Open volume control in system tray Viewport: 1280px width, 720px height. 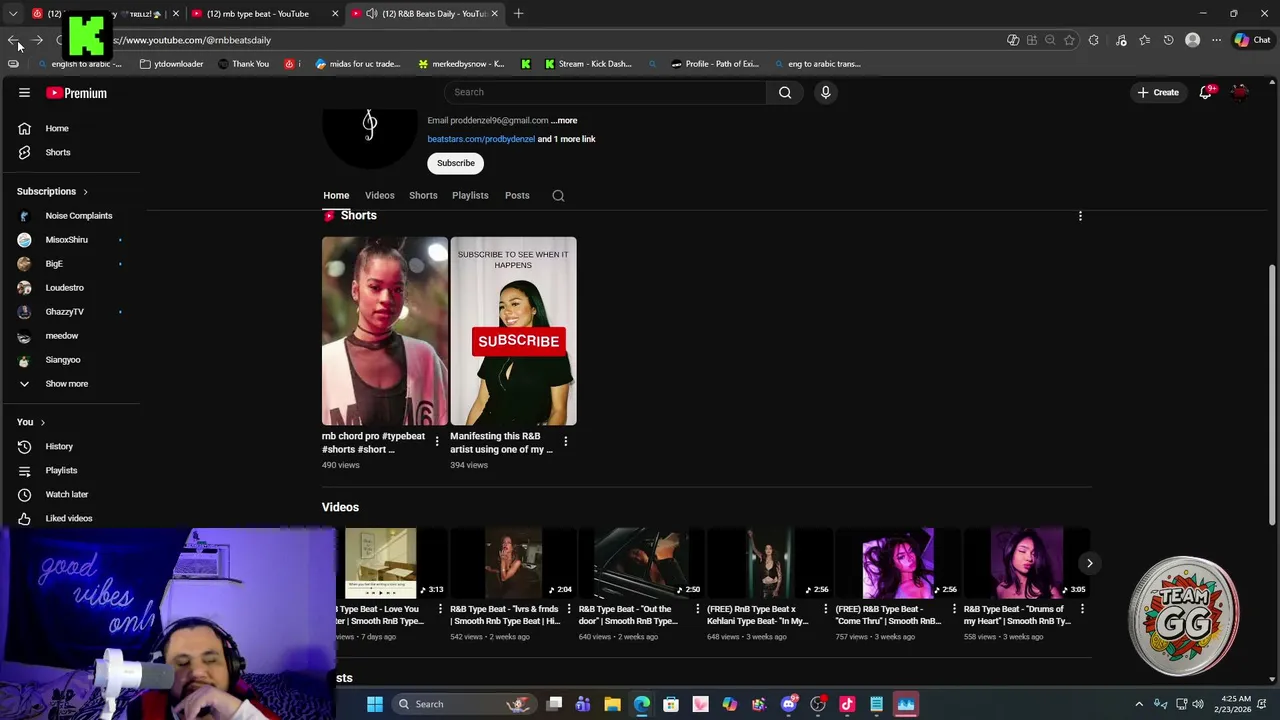pyautogui.click(x=1198, y=704)
